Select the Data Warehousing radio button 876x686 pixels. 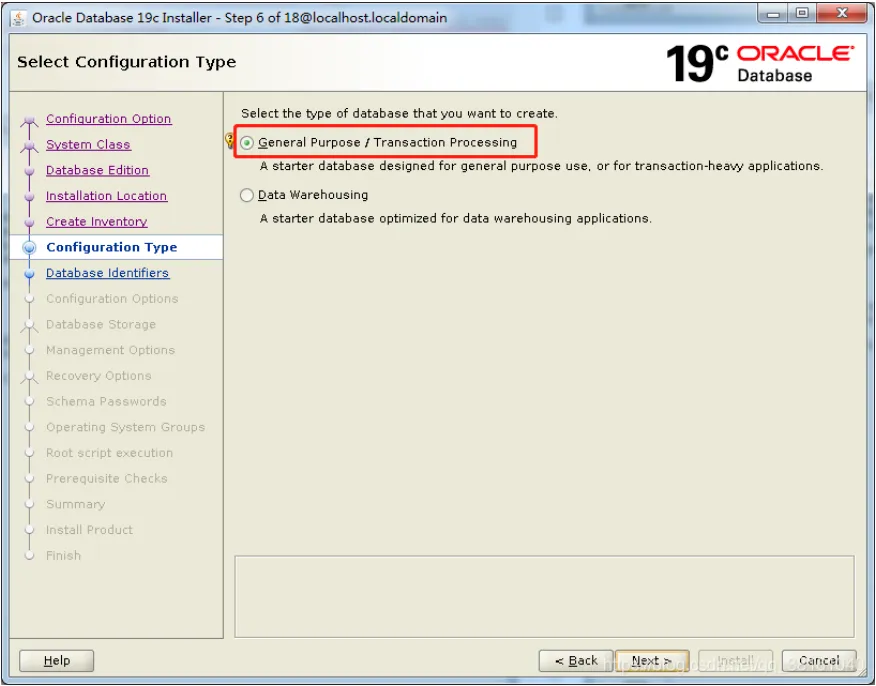point(246,195)
